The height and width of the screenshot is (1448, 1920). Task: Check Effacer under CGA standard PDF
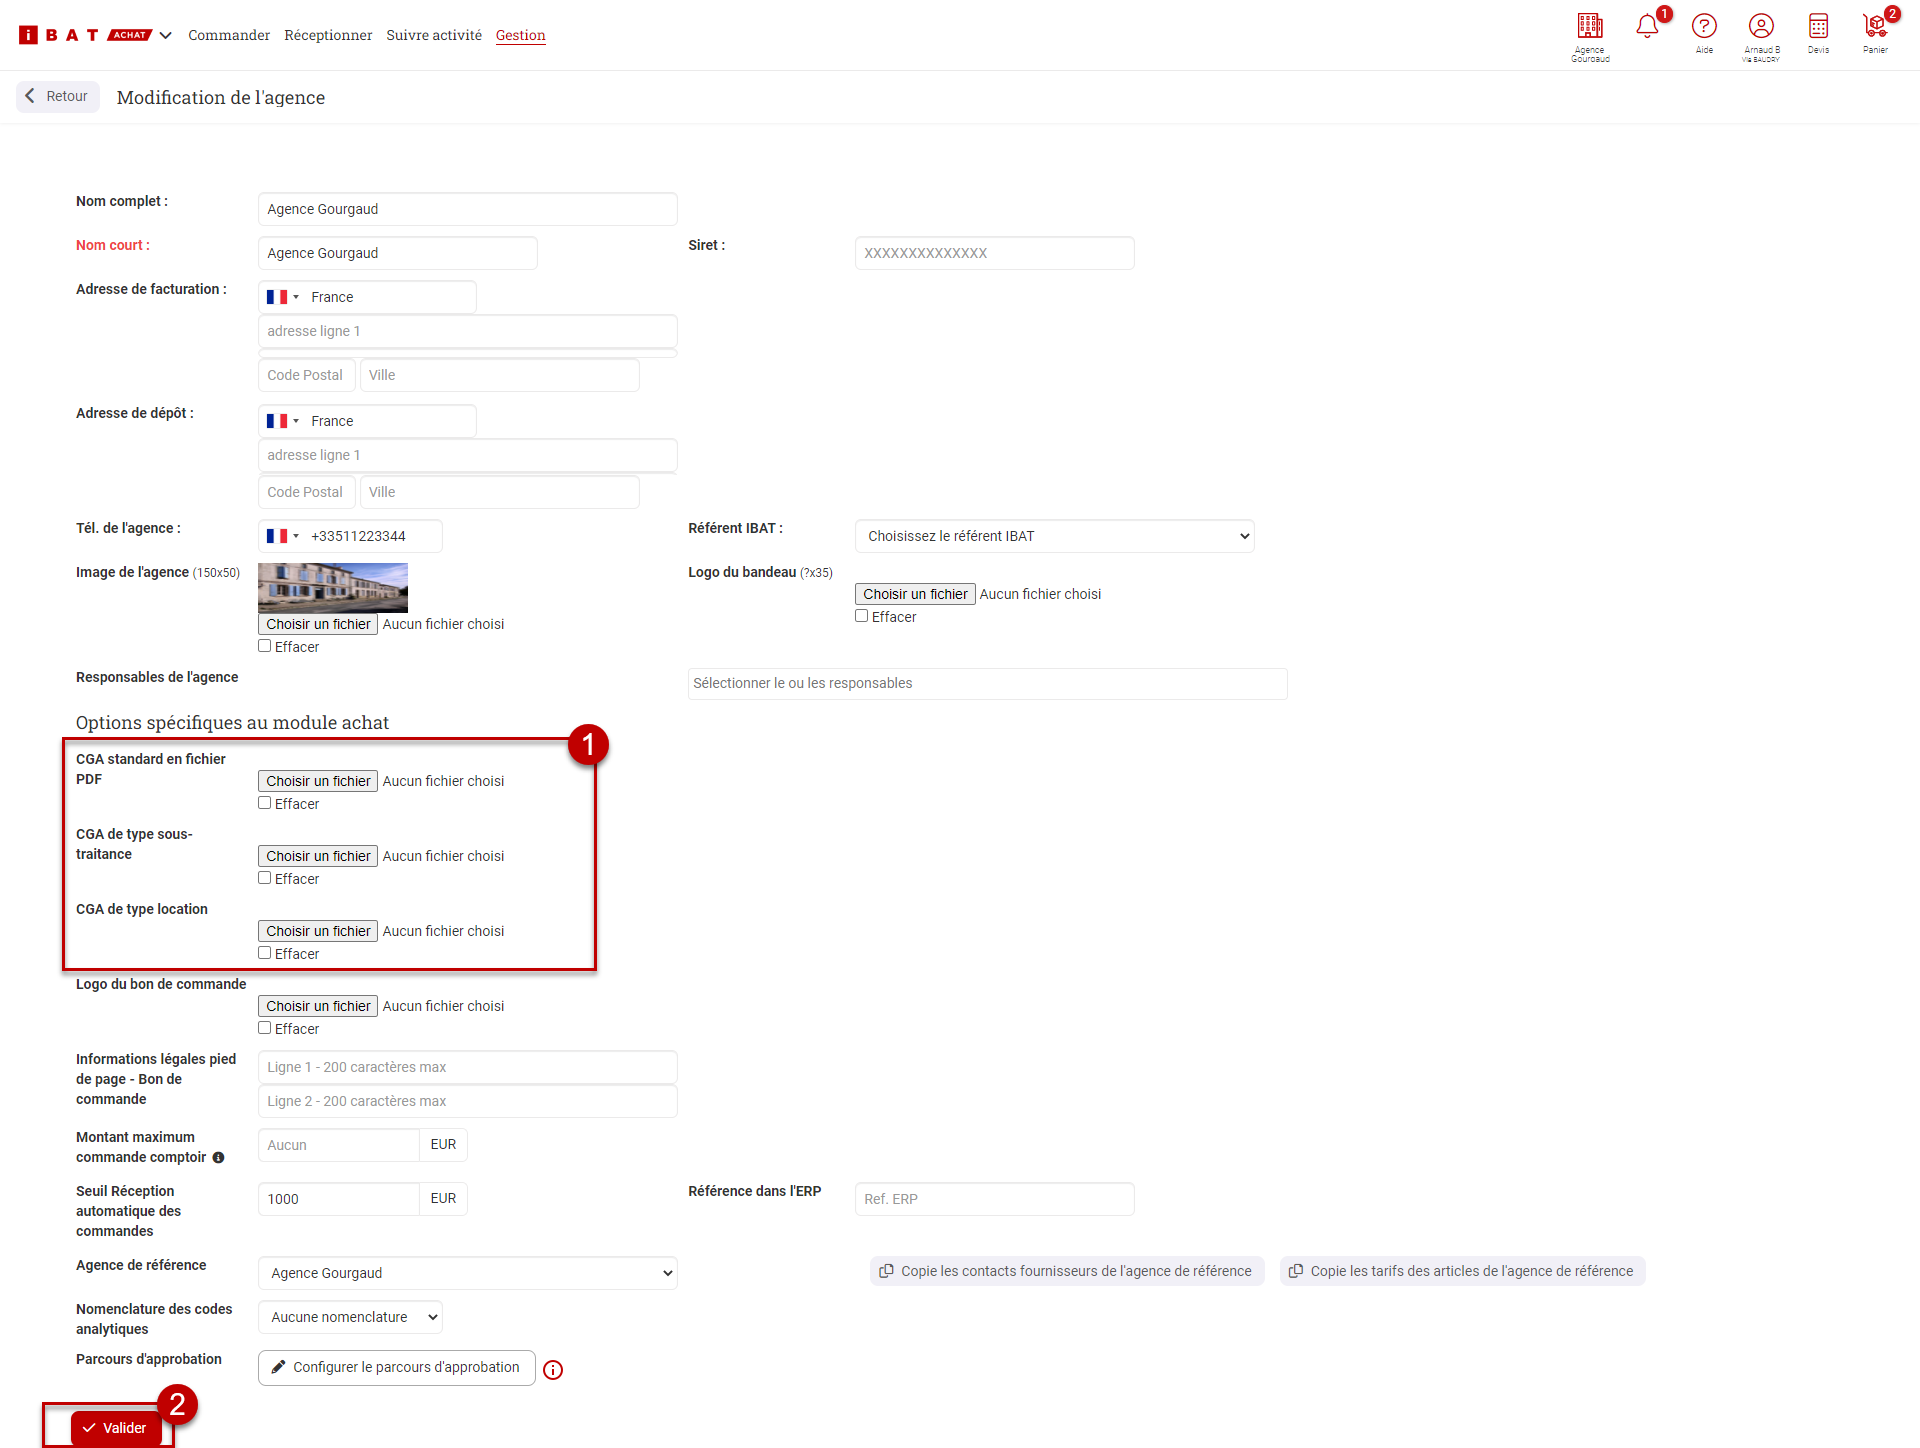click(265, 803)
